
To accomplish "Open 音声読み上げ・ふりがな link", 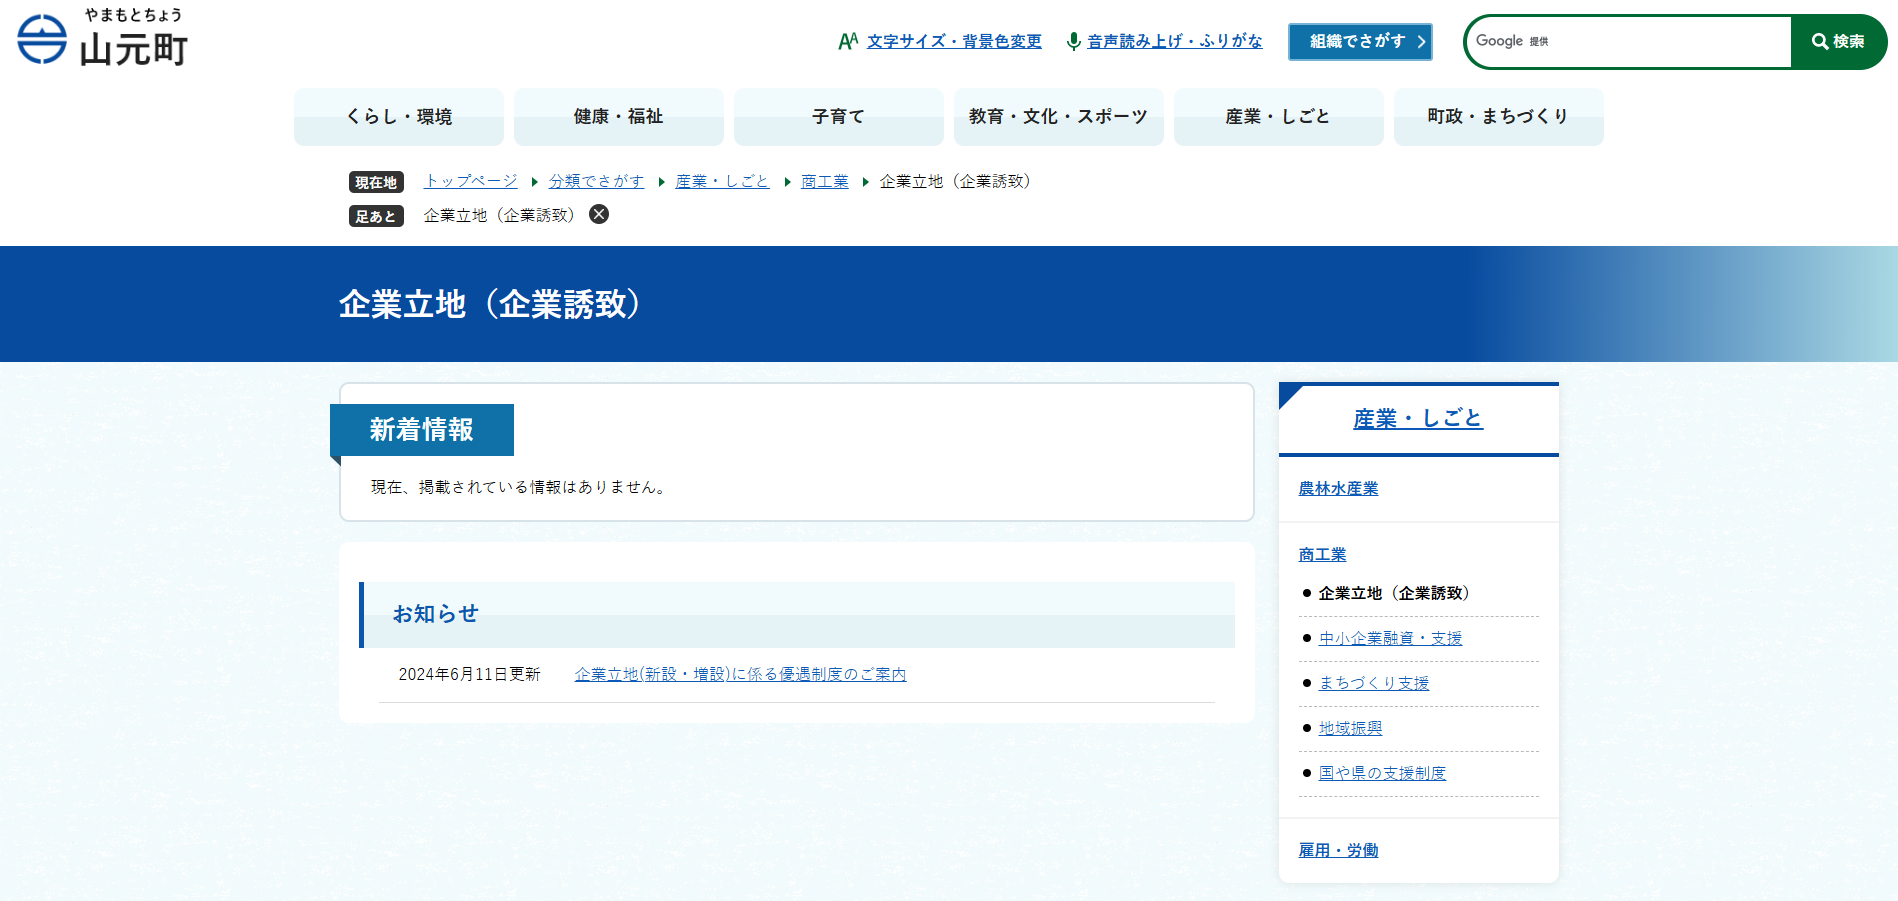I will click(1175, 41).
